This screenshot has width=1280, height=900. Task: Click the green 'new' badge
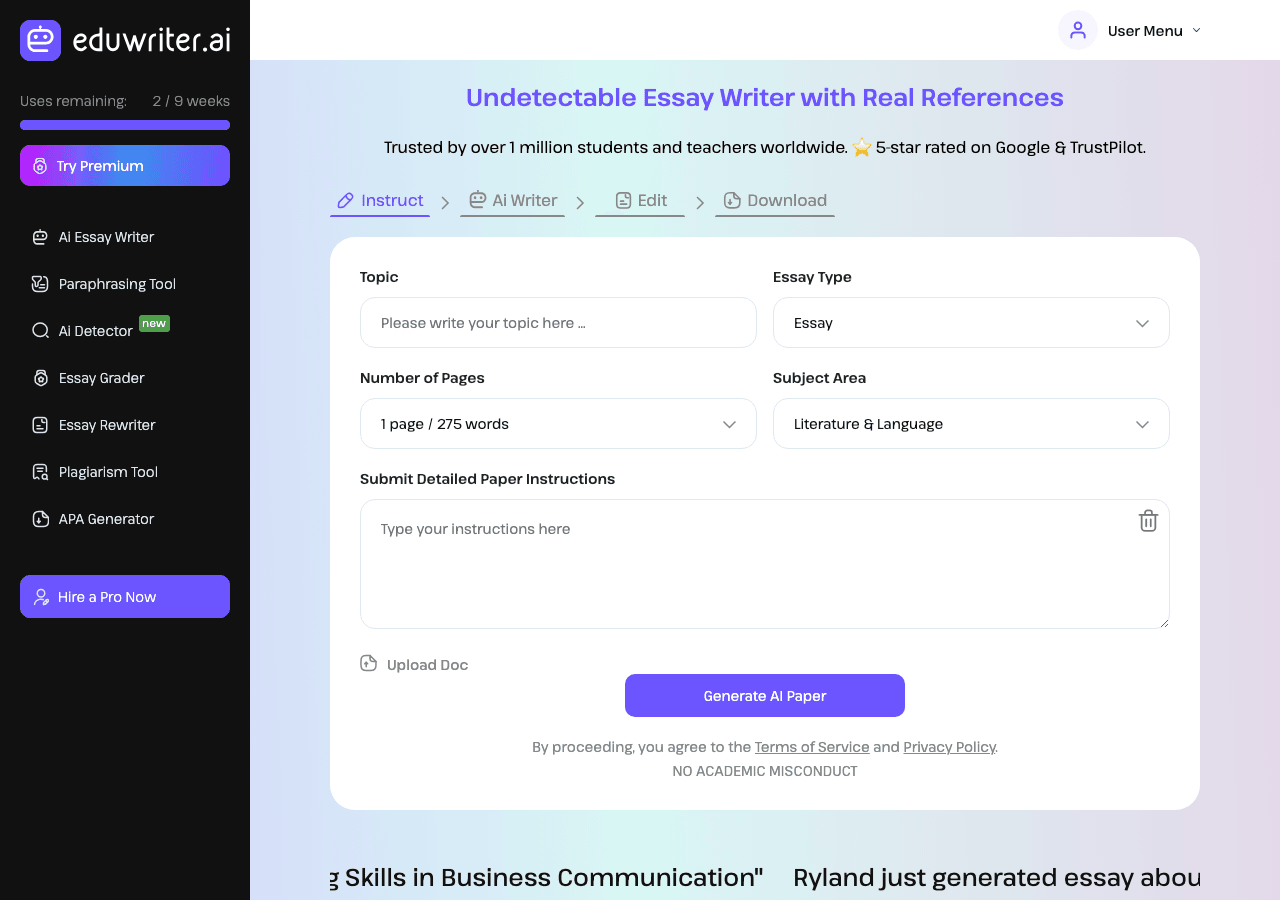(154, 323)
